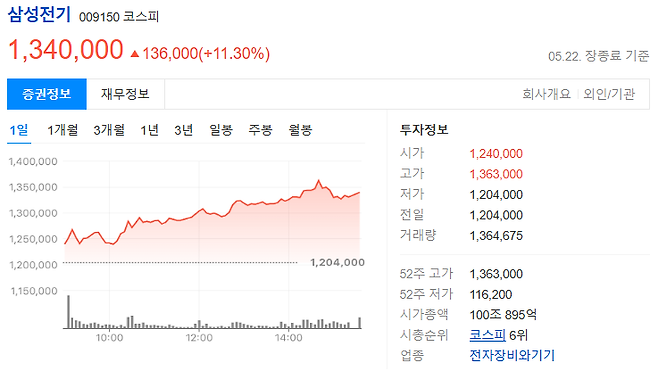
Task: Open the 회사개요 link
Action: 546,94
